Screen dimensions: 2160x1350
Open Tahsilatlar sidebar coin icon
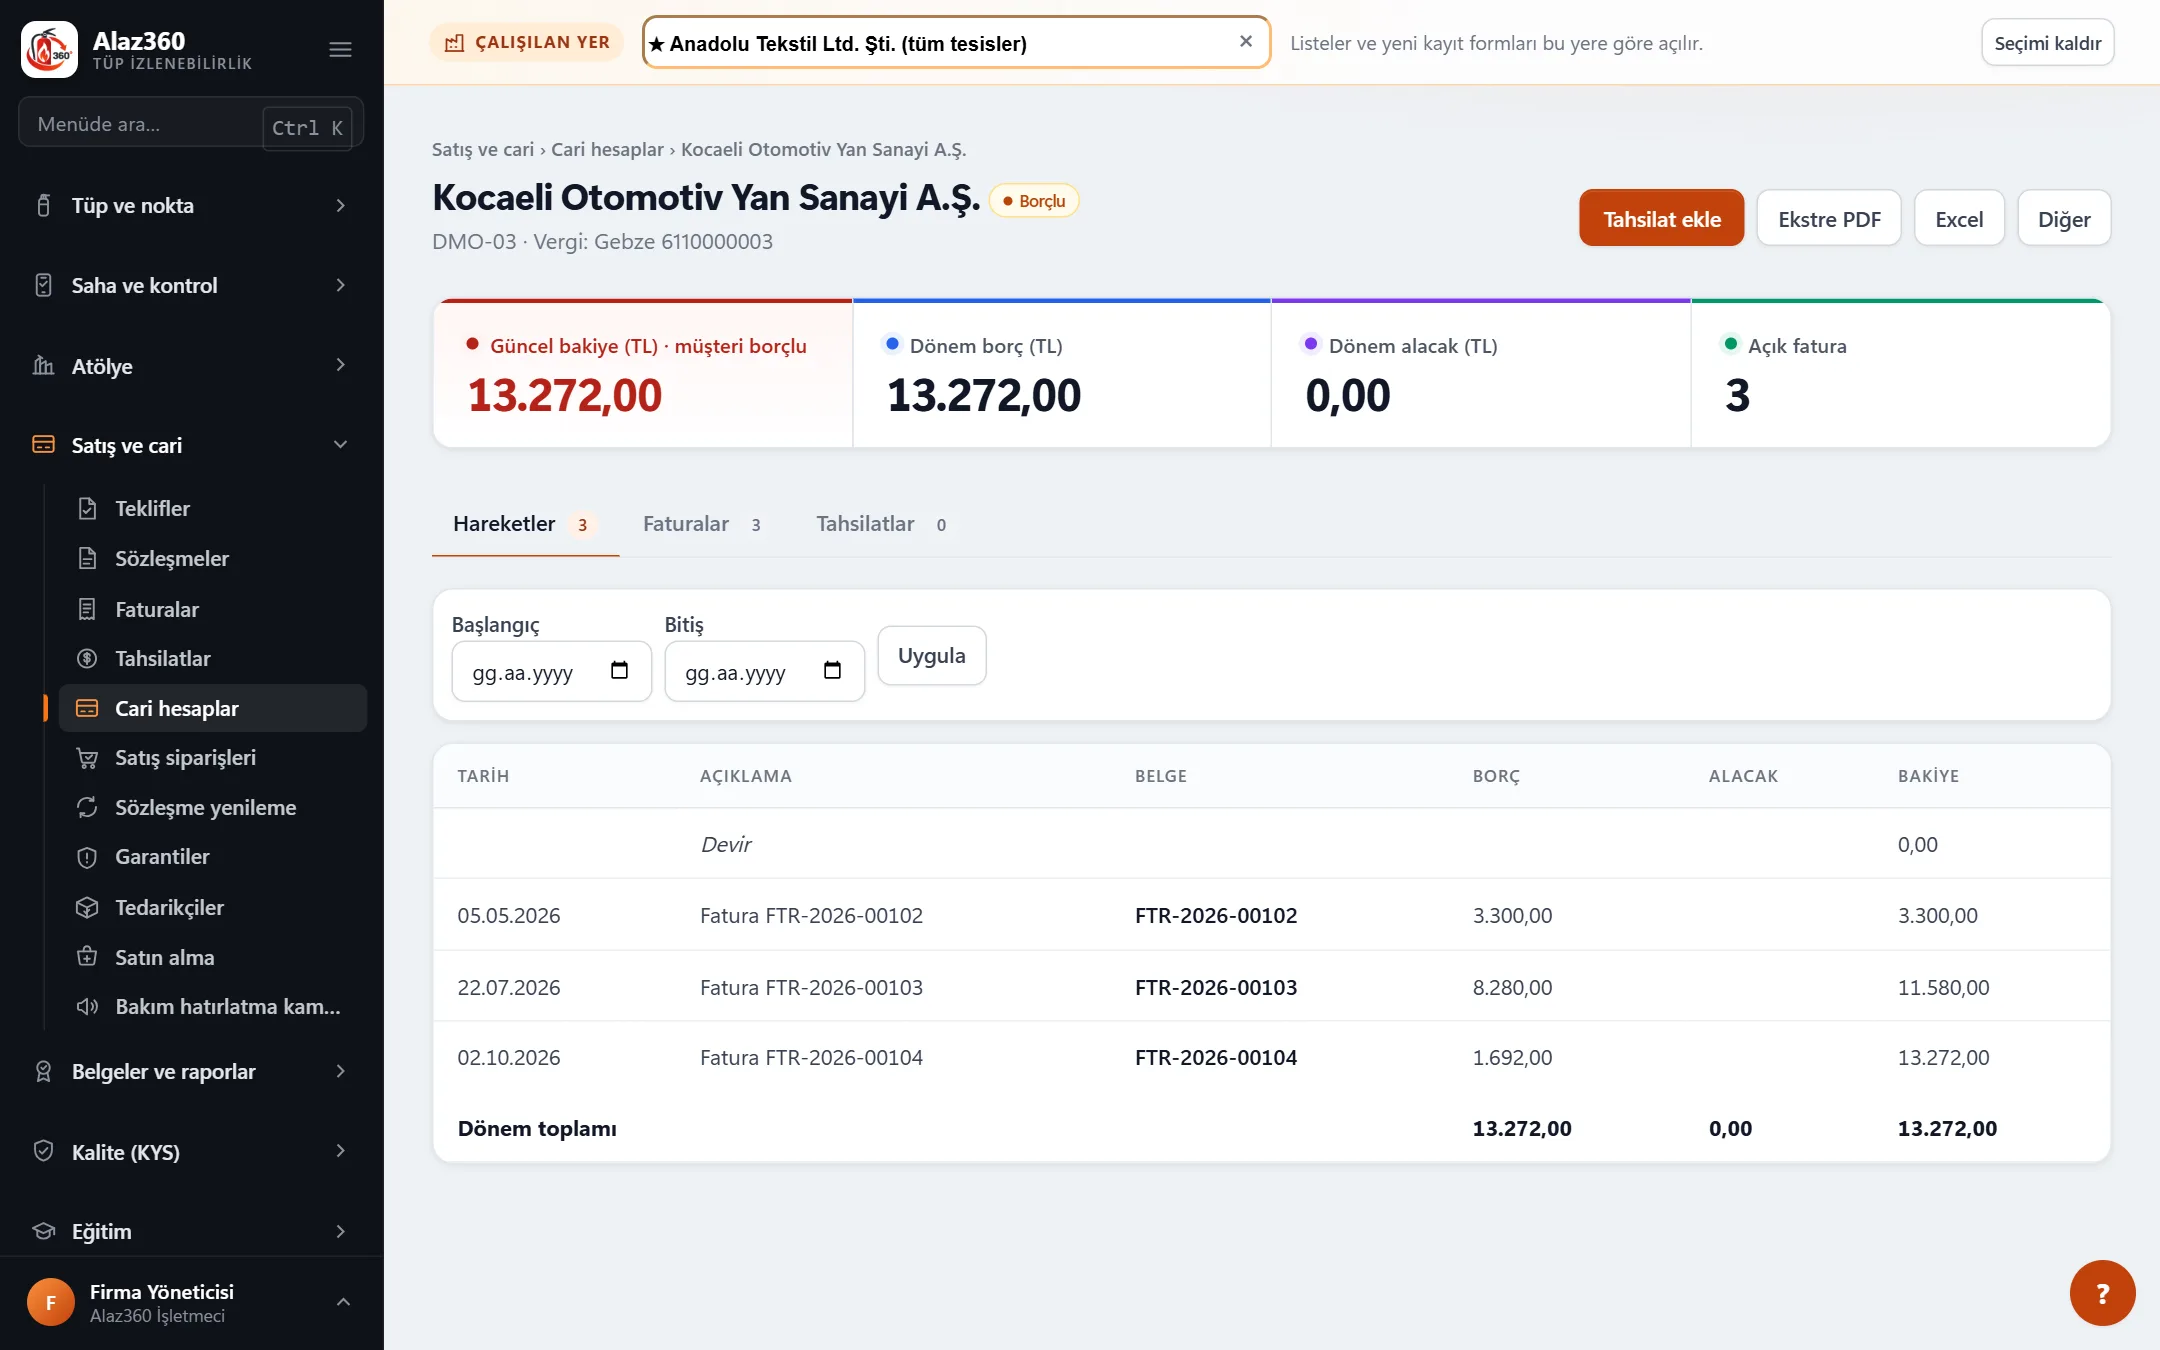(87, 658)
